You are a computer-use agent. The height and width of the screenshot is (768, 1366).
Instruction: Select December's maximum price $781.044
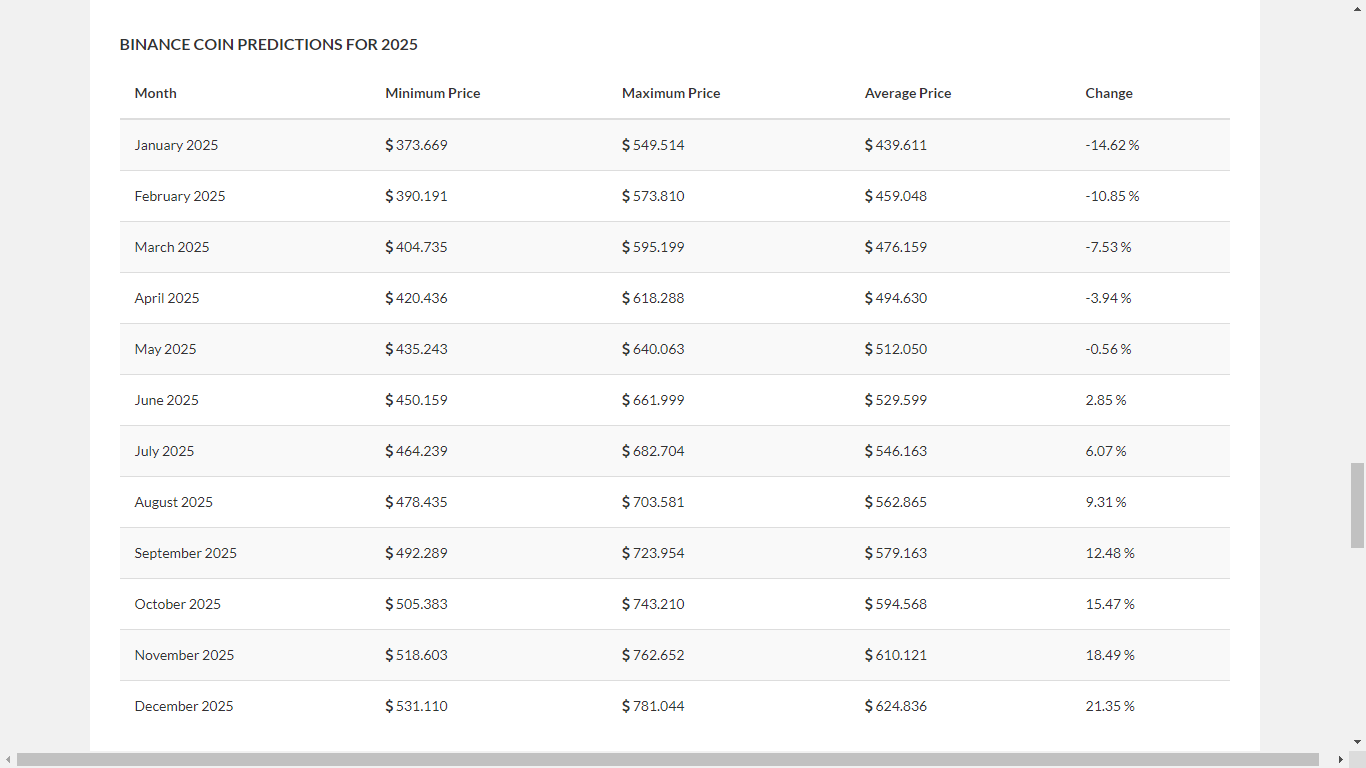653,706
